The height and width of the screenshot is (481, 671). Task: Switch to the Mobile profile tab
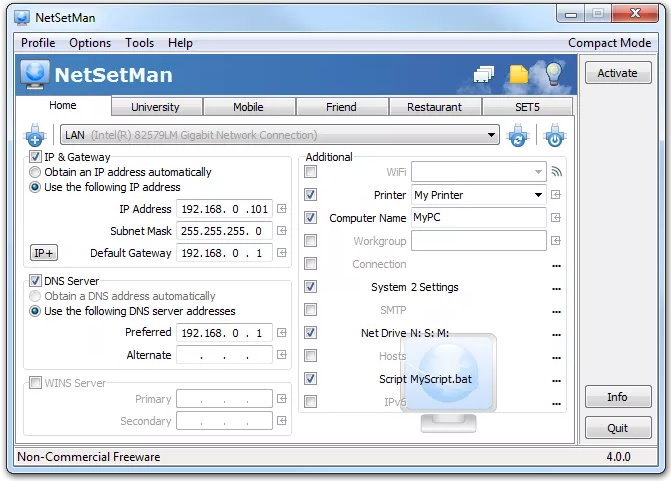coord(249,107)
